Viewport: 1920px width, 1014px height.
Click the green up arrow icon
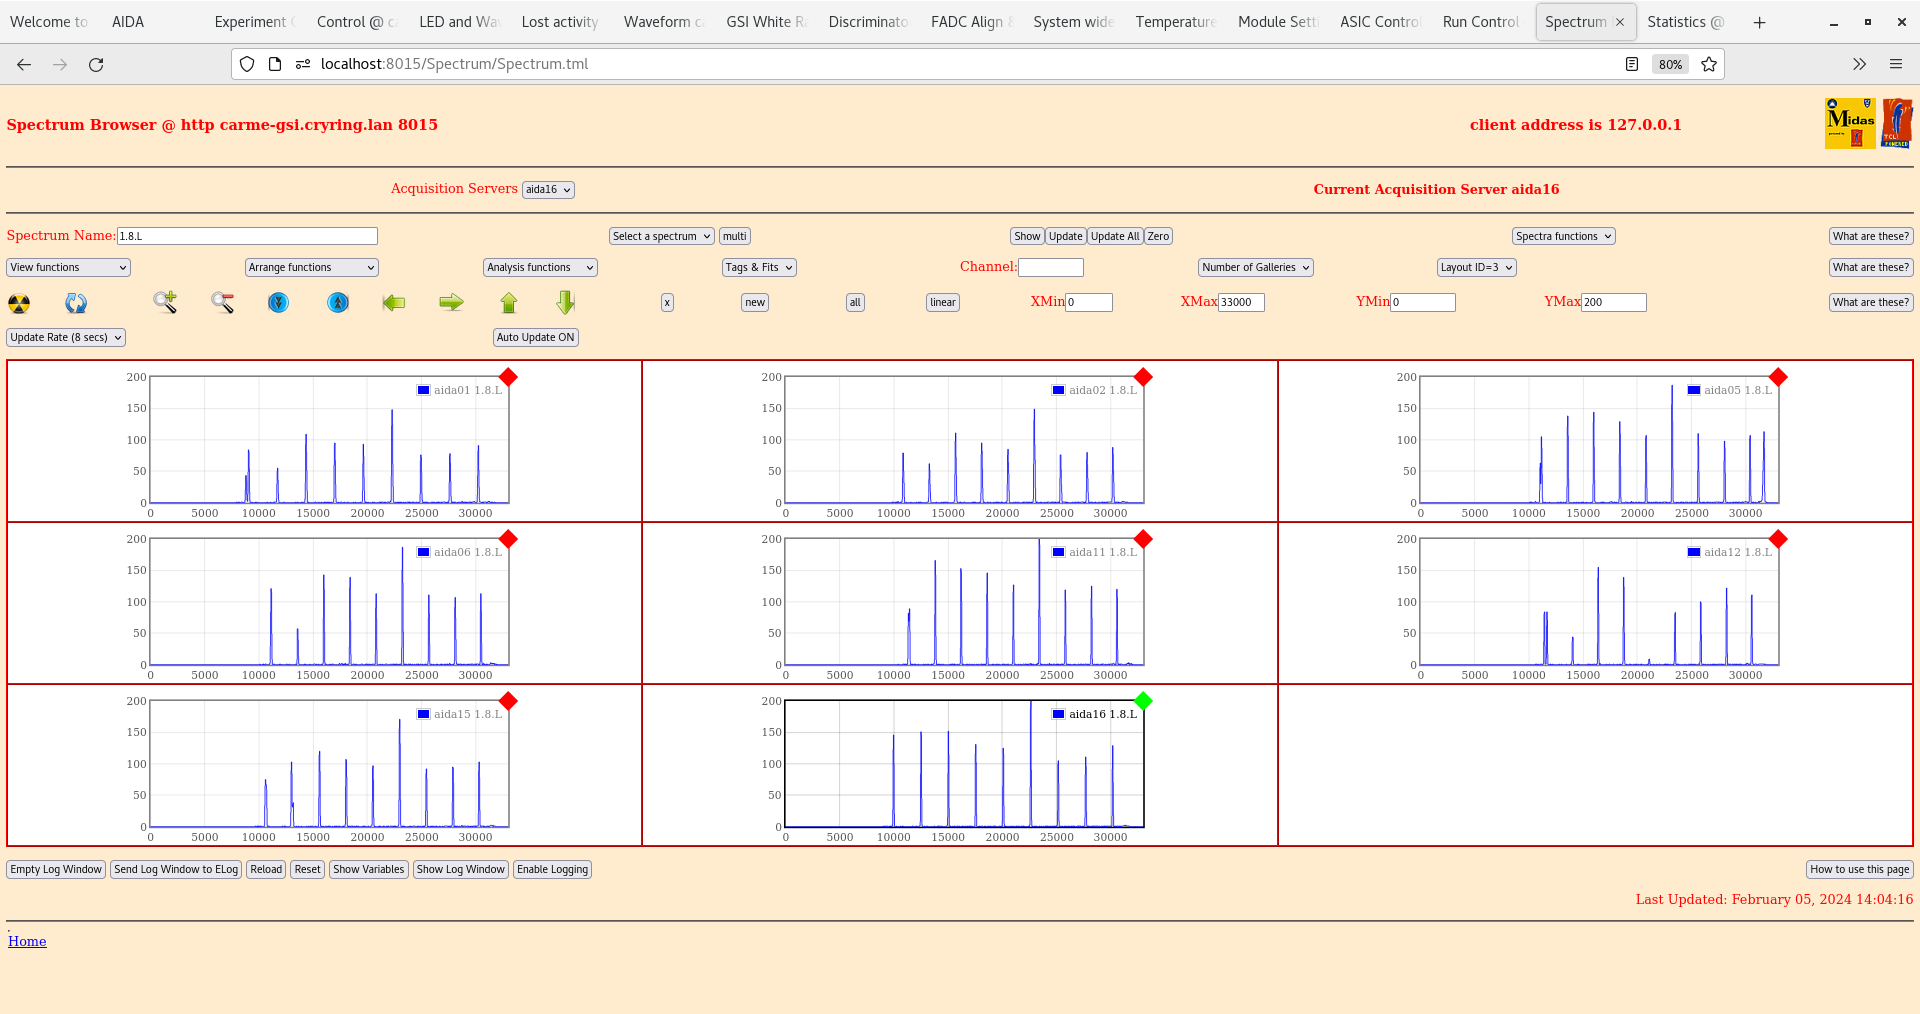pyautogui.click(x=509, y=302)
